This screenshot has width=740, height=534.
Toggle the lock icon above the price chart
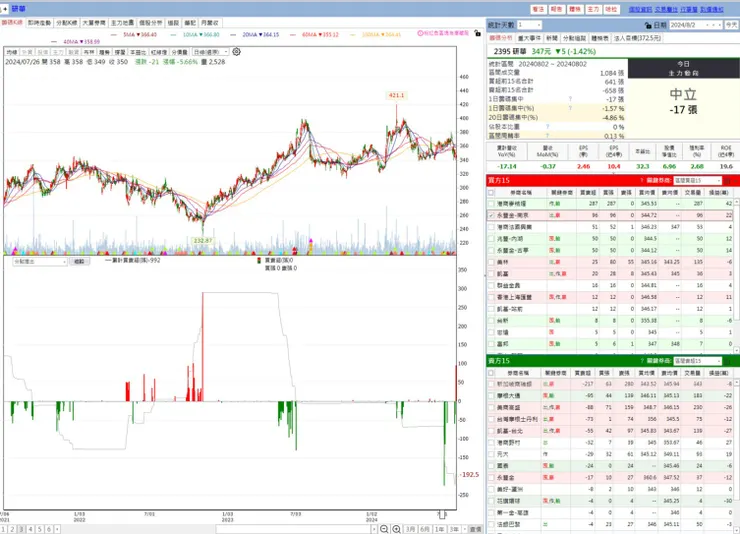[x=478, y=33]
